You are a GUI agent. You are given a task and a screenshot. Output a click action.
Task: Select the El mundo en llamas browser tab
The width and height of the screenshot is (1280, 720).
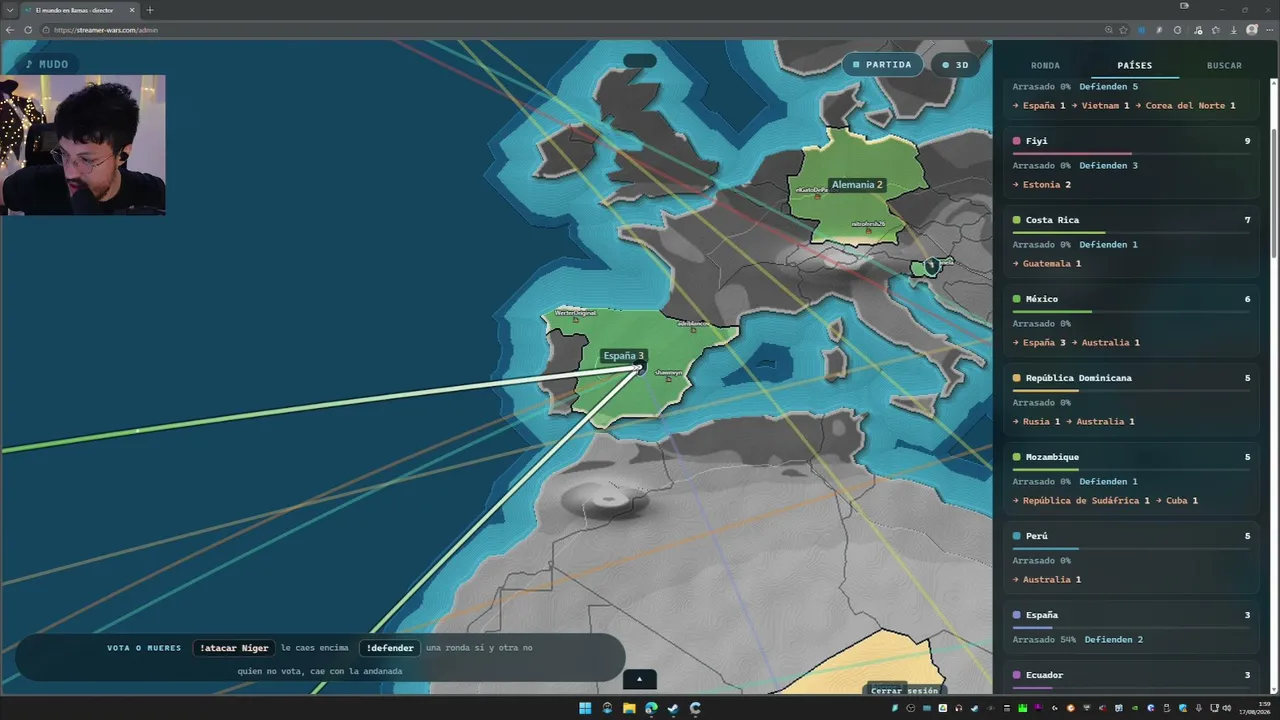80,10
